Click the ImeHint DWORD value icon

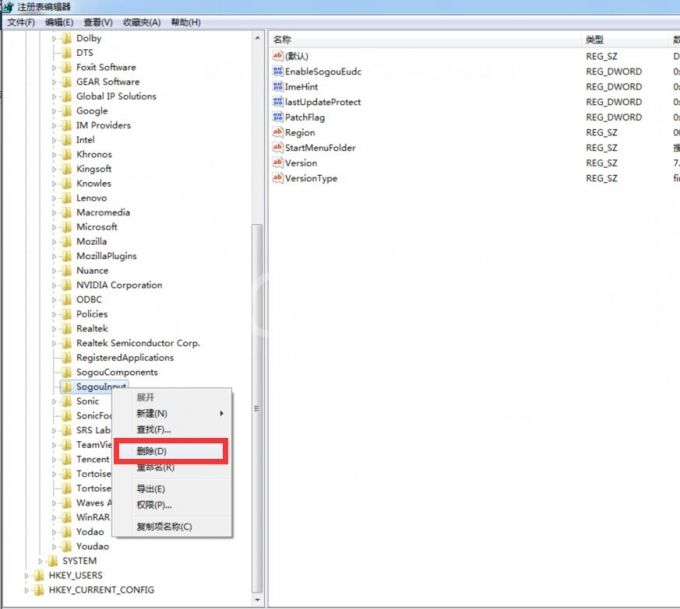point(278,86)
